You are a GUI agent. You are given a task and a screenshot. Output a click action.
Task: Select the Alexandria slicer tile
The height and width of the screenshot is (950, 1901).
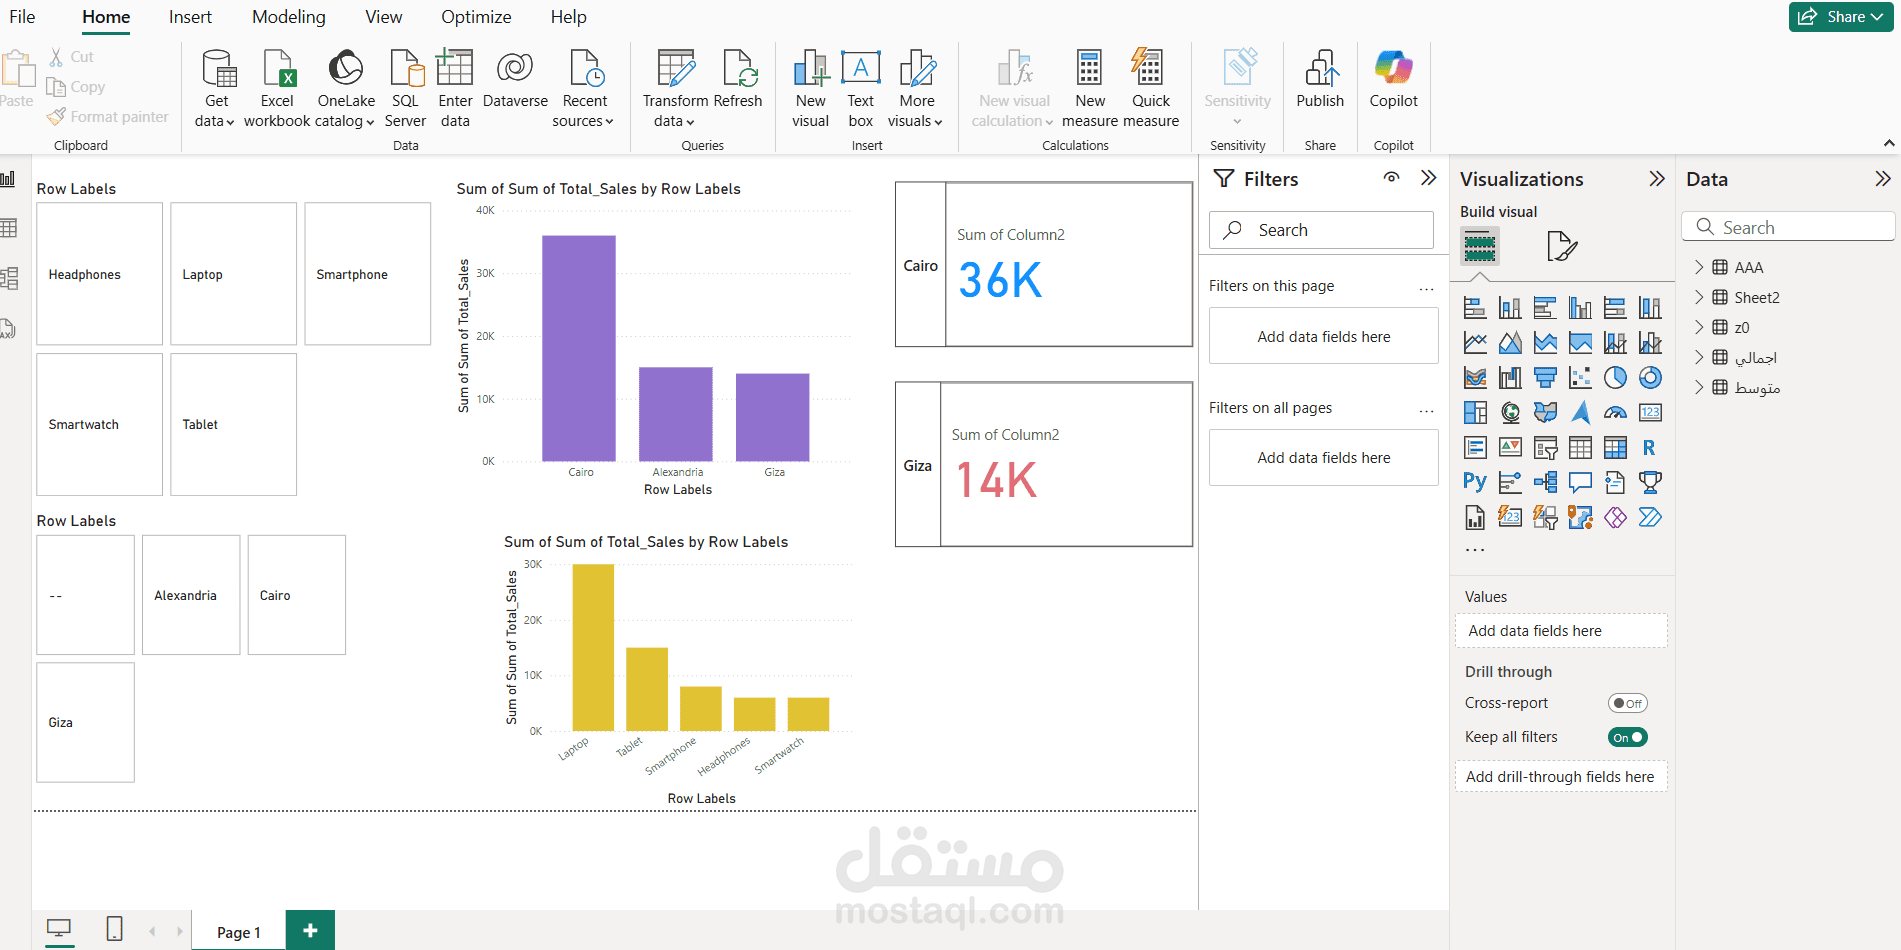pyautogui.click(x=191, y=595)
